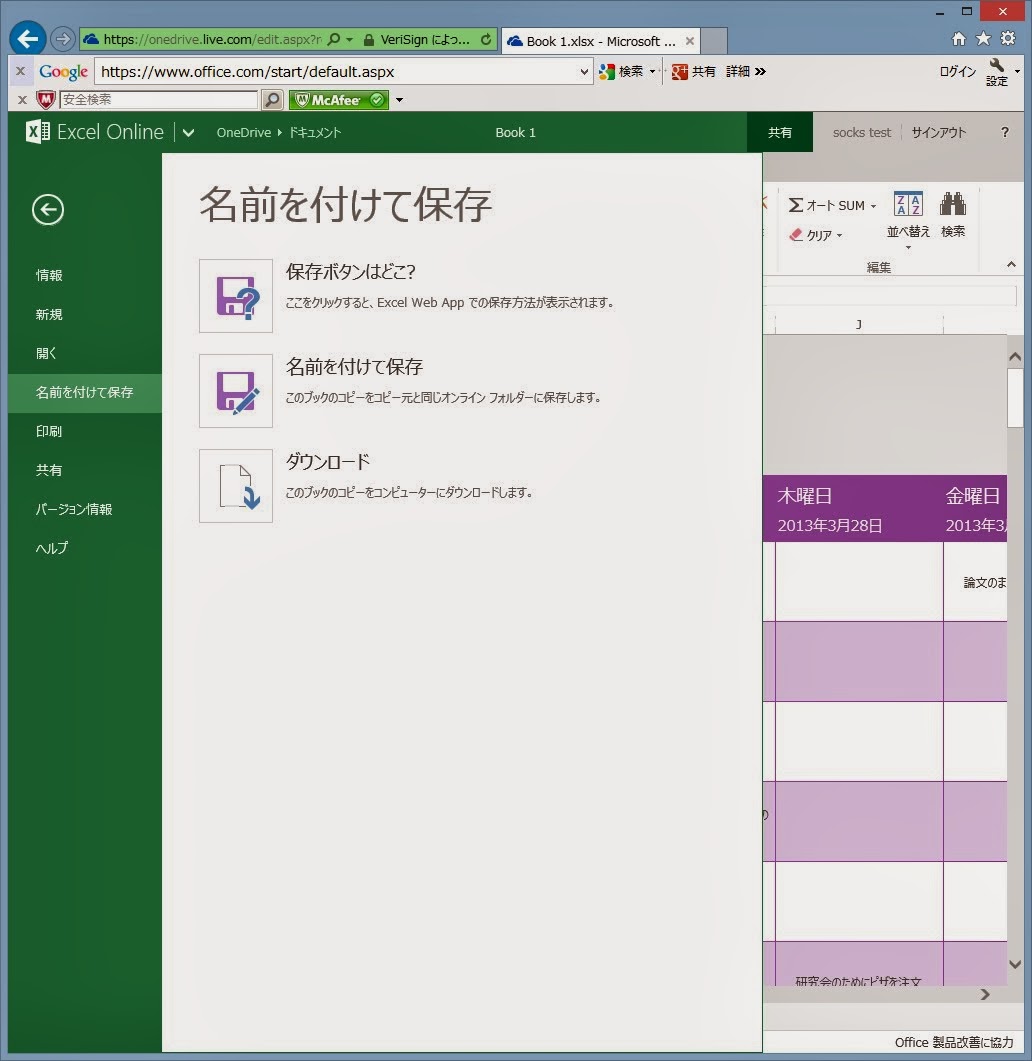The width and height of the screenshot is (1032, 1061).
Task: Click the 保存ボタンはどこ? heading
Action: click(x=351, y=272)
